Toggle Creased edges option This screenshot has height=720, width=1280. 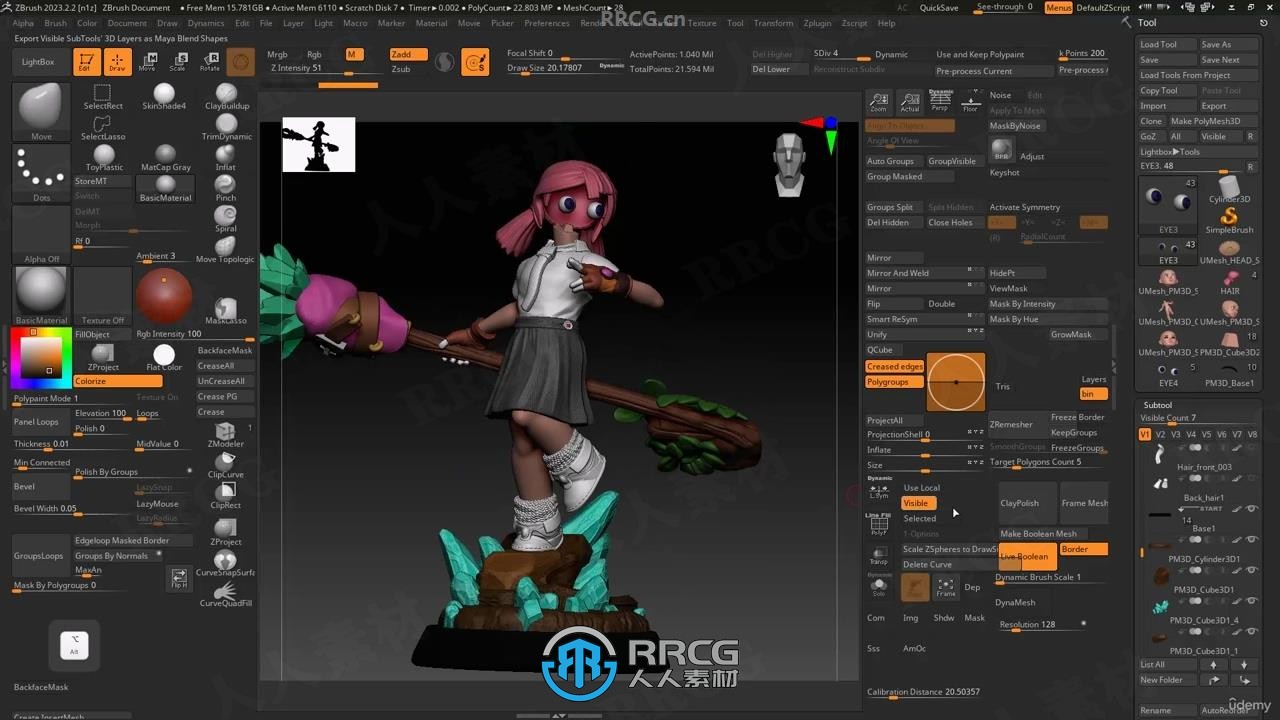894,367
